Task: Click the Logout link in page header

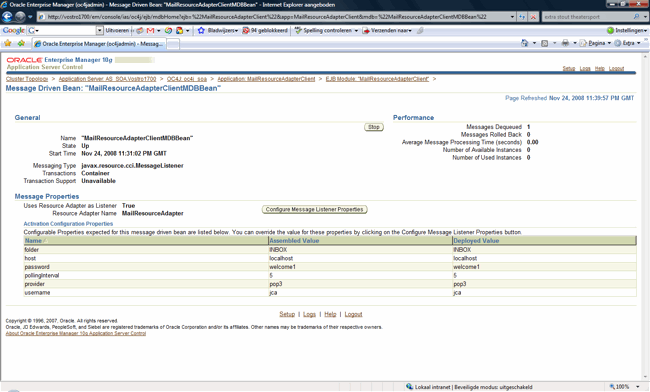Action: point(616,69)
